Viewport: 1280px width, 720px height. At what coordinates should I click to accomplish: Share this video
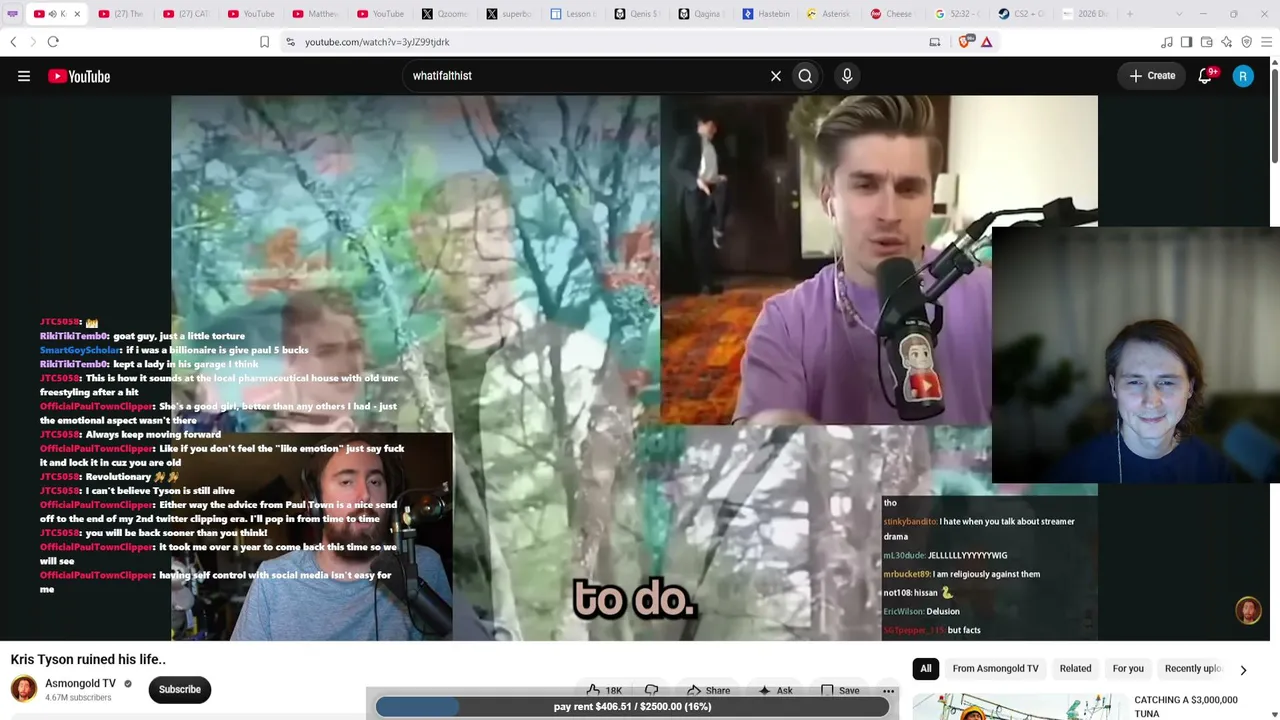coord(708,690)
